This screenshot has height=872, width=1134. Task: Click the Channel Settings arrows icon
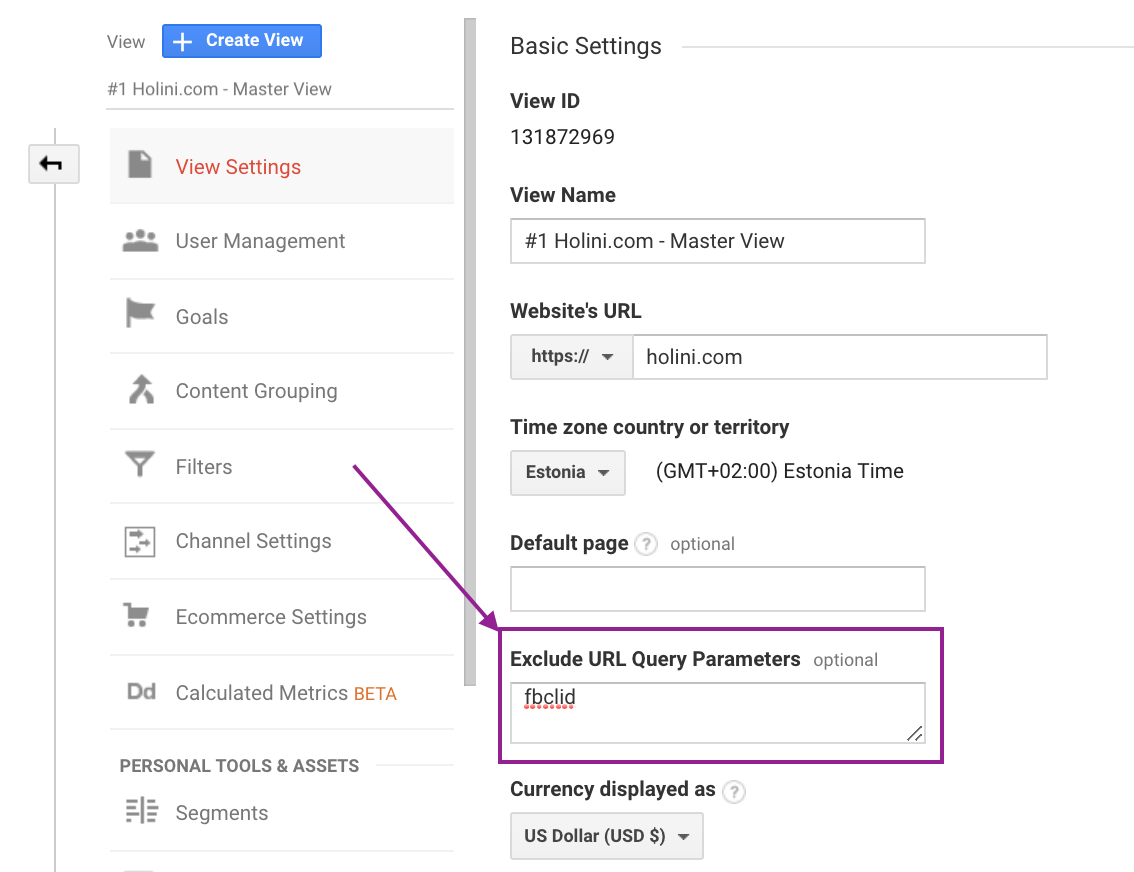tap(140, 542)
